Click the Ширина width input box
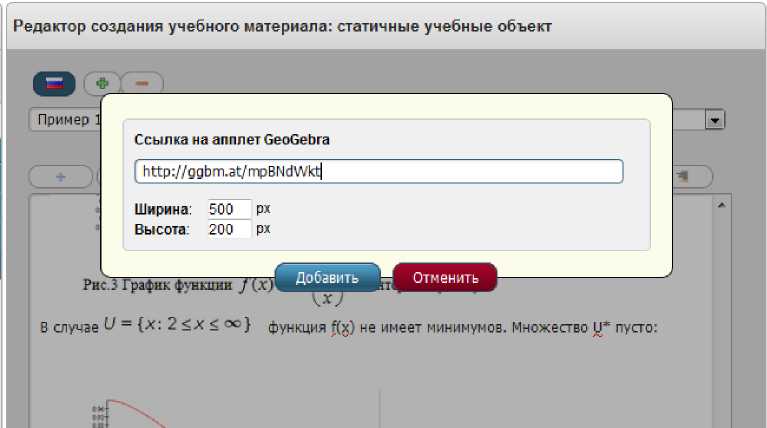This screenshot has width=767, height=428. (x=229, y=210)
